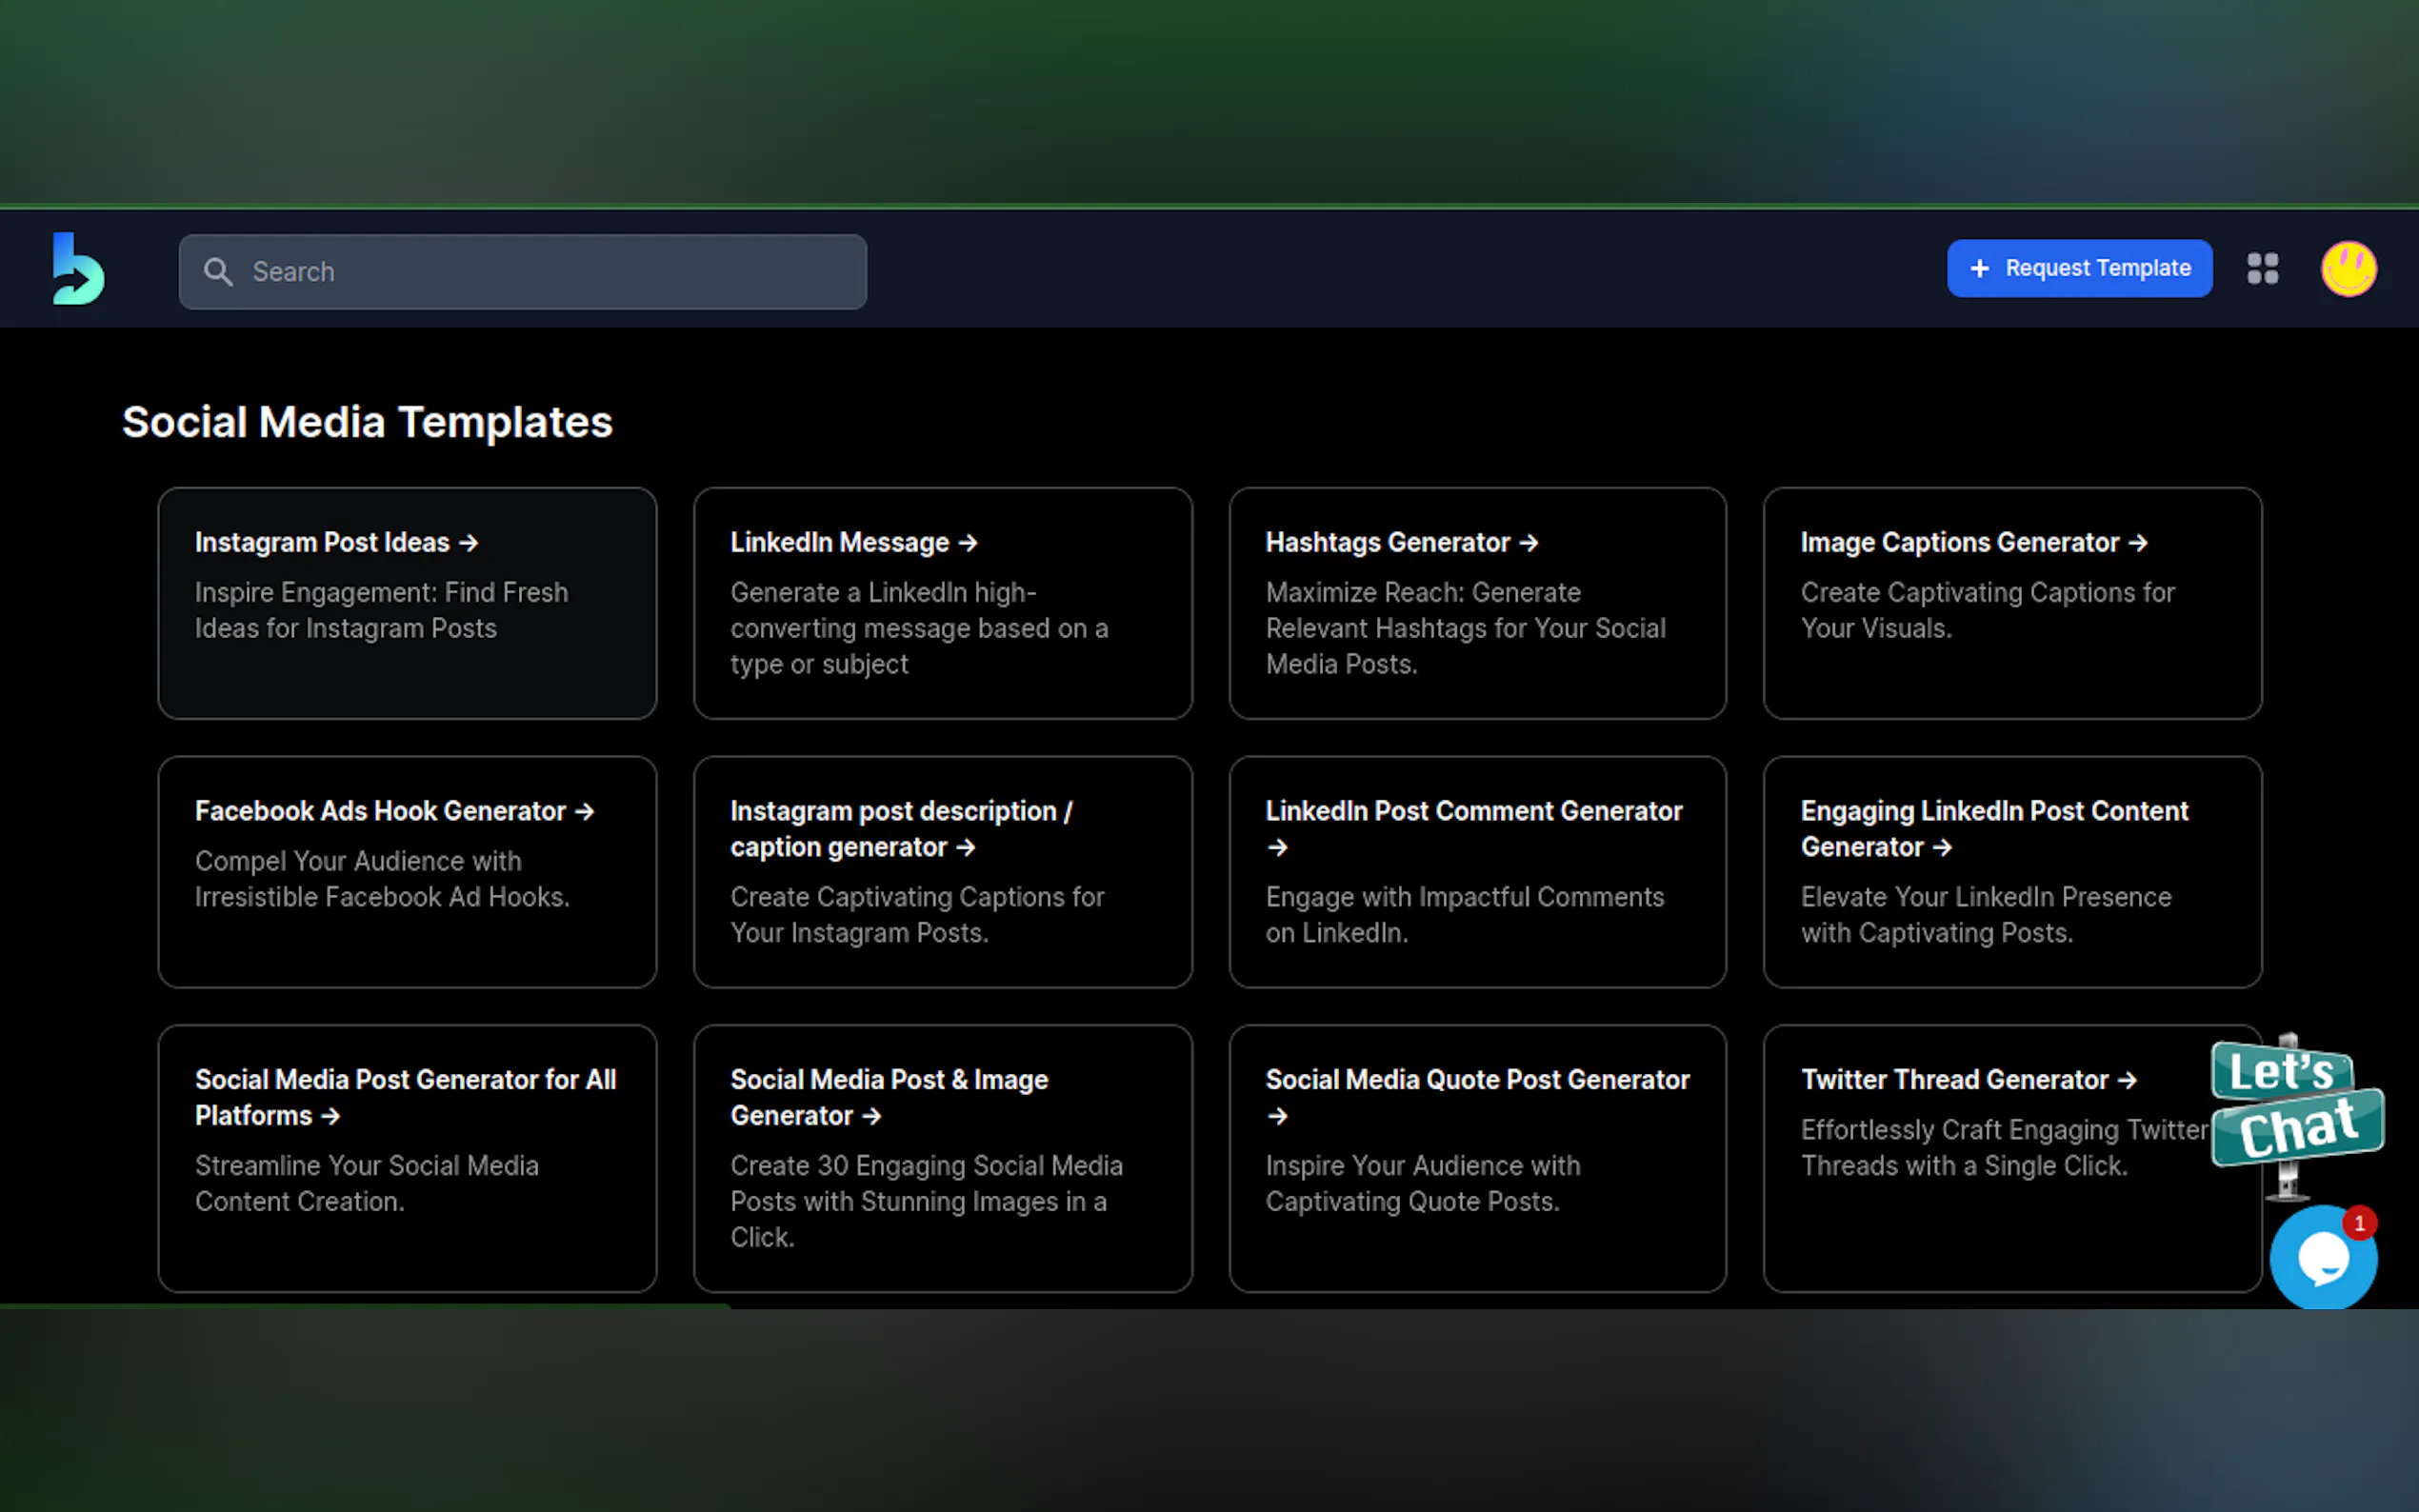
Task: Click the magnifier icon in search bar
Action: (217, 272)
